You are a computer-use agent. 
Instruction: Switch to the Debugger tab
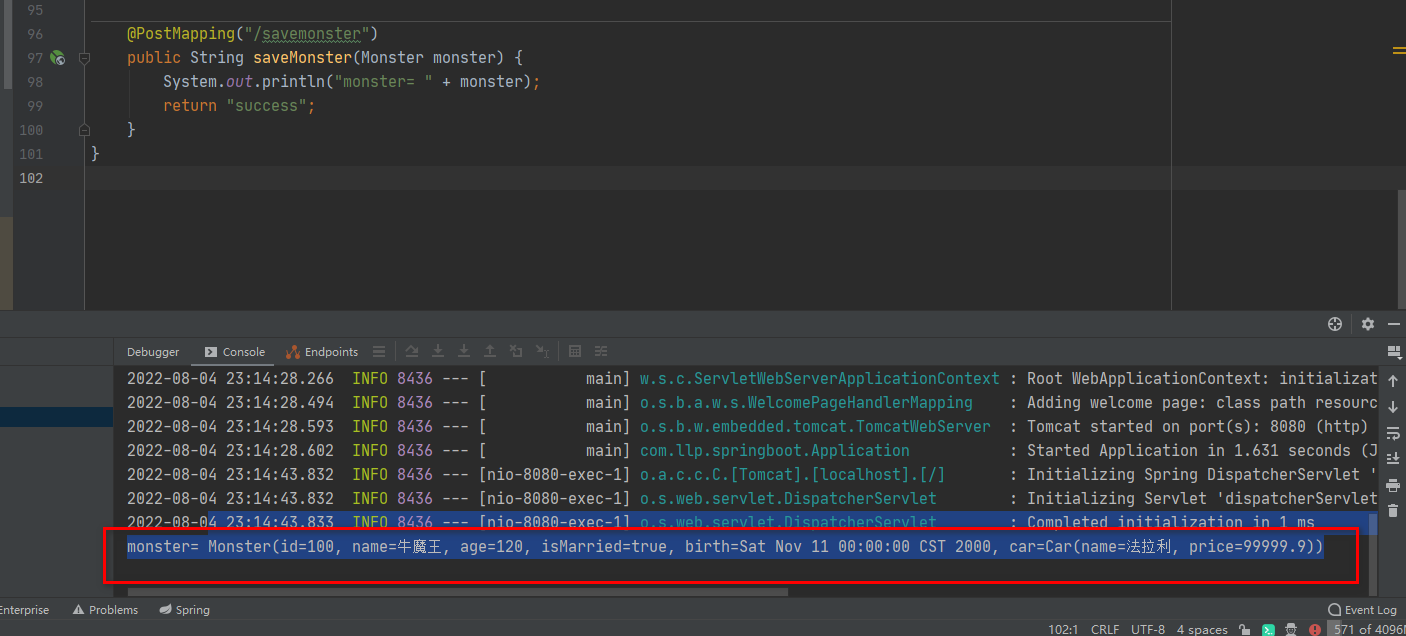tap(153, 352)
